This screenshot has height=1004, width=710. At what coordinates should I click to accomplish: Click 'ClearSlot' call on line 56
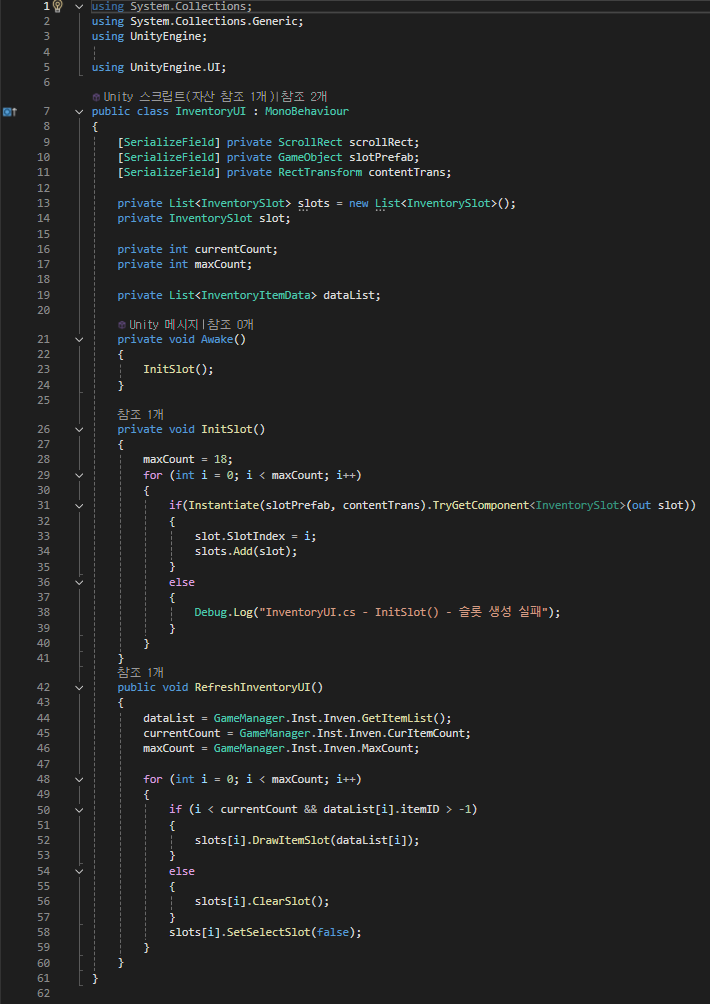pyautogui.click(x=281, y=902)
